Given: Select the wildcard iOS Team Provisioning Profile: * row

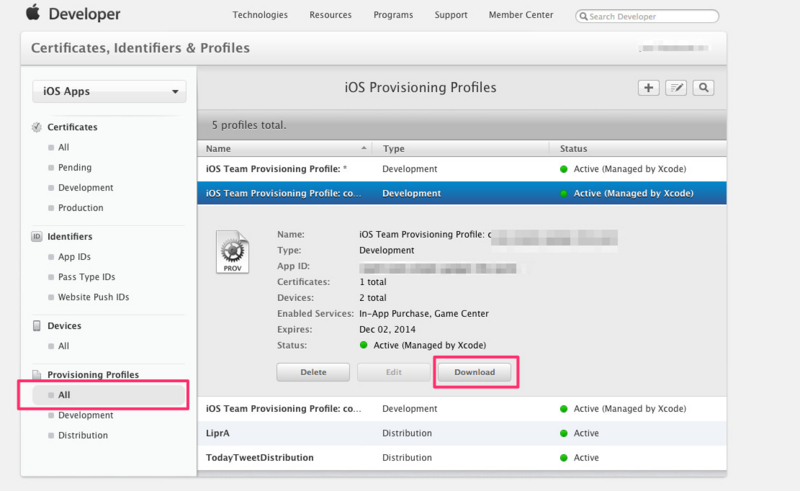Looking at the screenshot, I should tap(462, 169).
